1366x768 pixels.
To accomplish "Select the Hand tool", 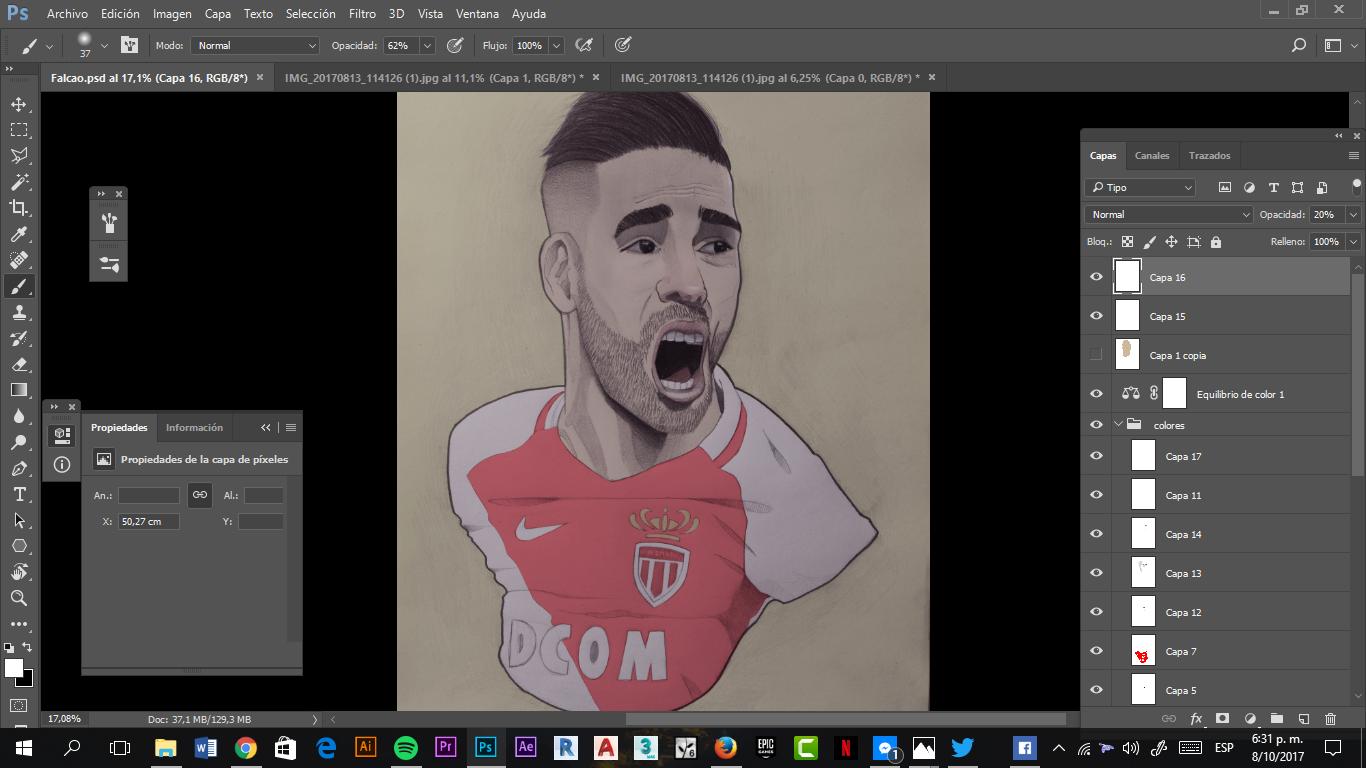I will point(18,572).
